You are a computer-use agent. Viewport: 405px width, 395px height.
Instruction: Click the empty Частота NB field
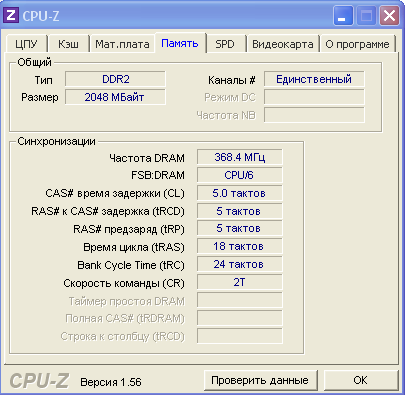[x=314, y=115]
